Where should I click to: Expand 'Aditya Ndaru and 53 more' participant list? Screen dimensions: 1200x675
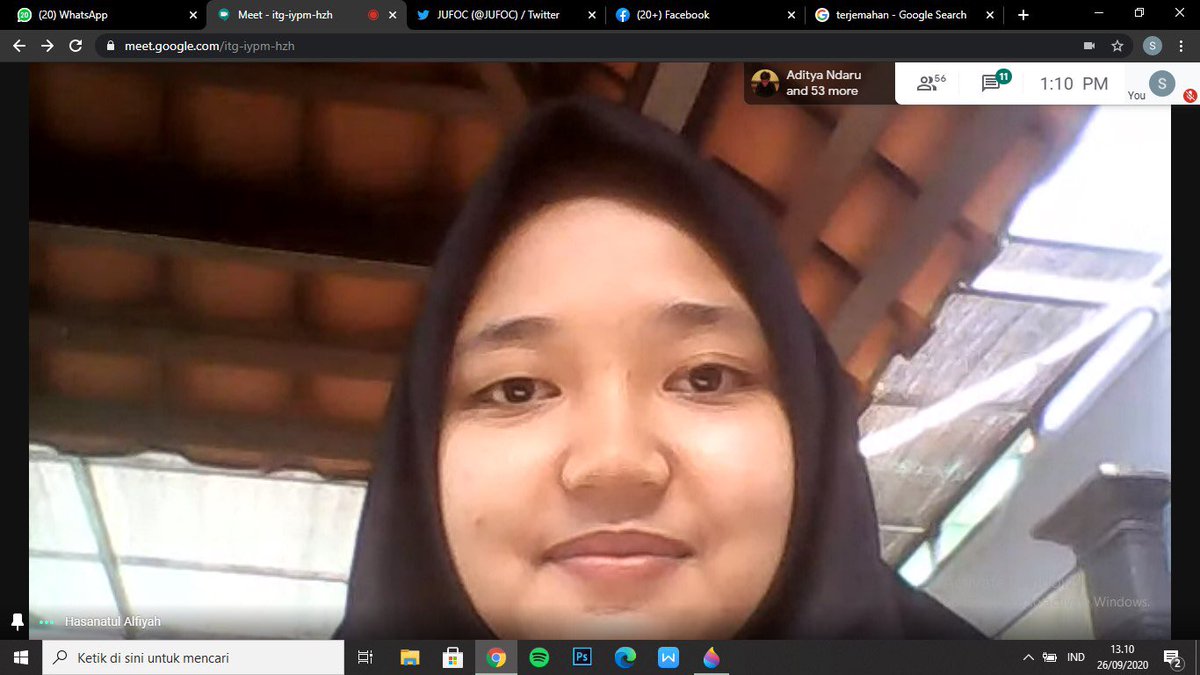820,83
